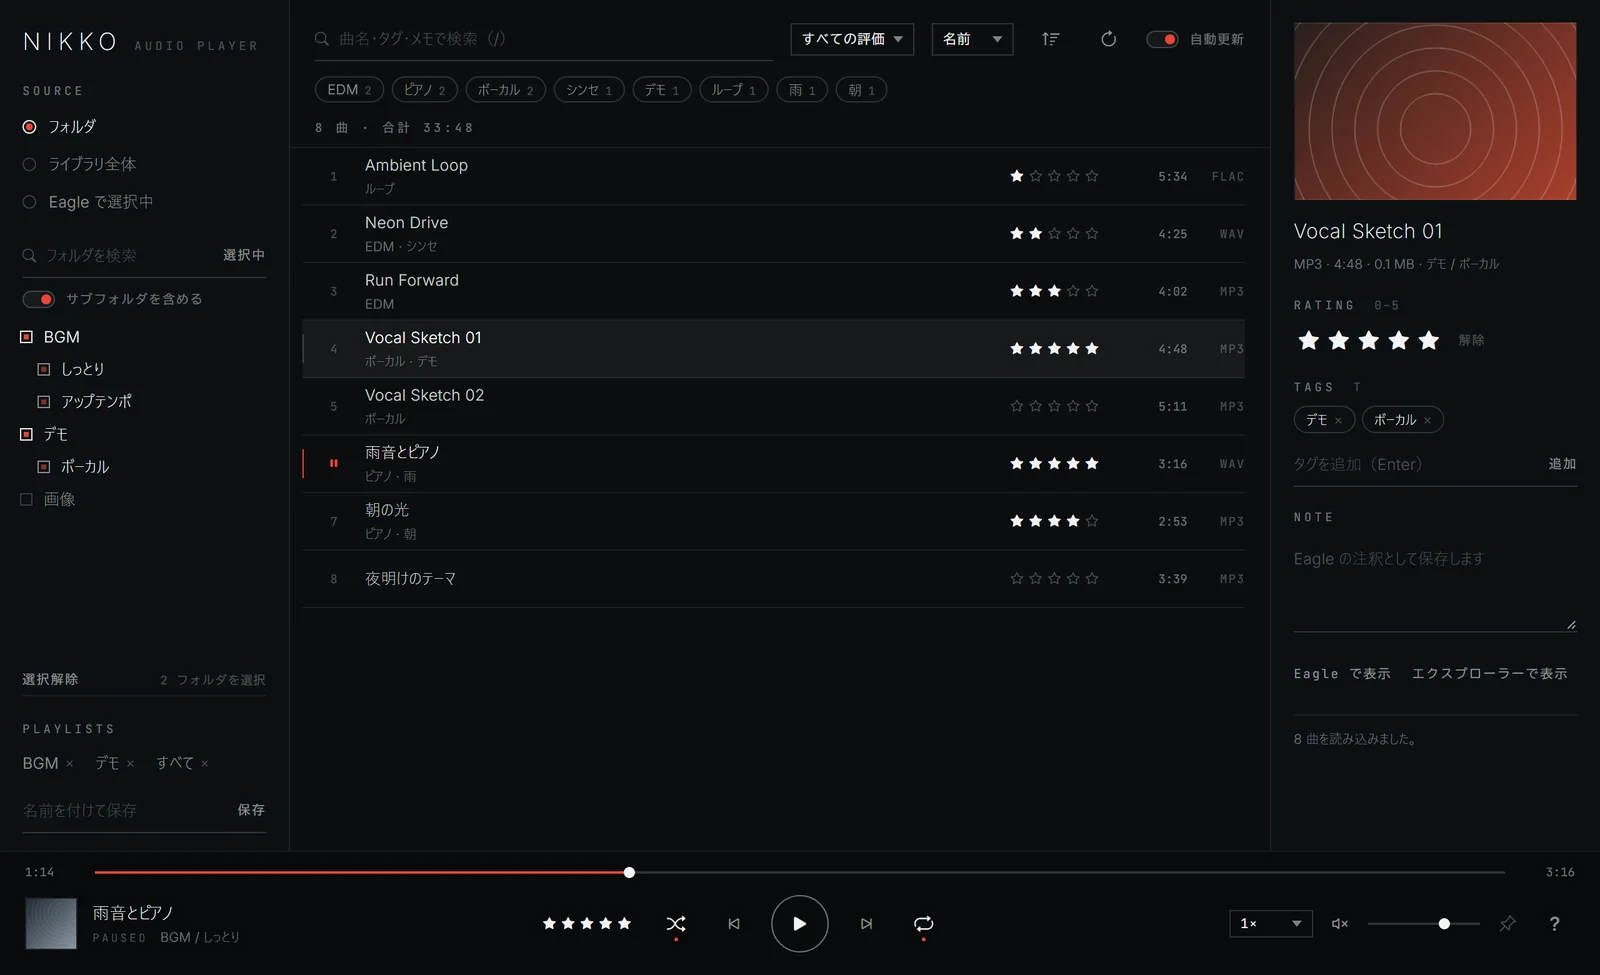Click 保存 to save playlist
Viewport: 1600px width, 975px height.
pyautogui.click(x=251, y=810)
